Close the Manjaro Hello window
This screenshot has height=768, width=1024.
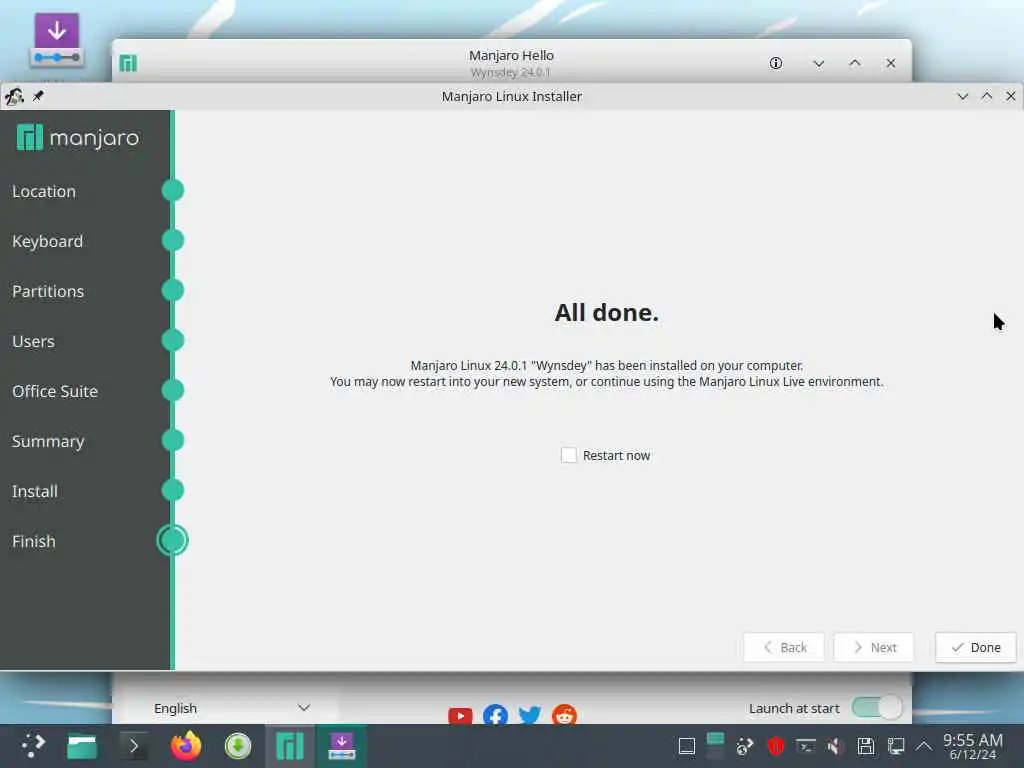click(891, 63)
